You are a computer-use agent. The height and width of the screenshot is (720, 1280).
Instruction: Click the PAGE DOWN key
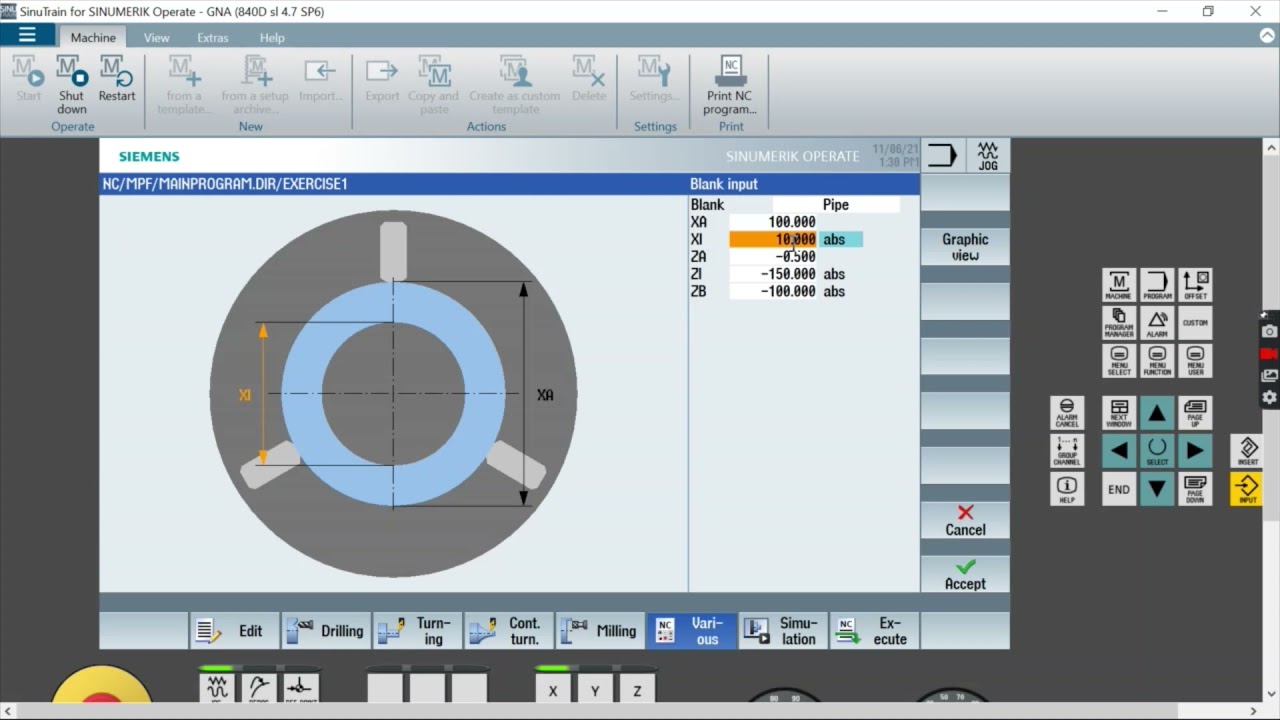click(x=1195, y=489)
